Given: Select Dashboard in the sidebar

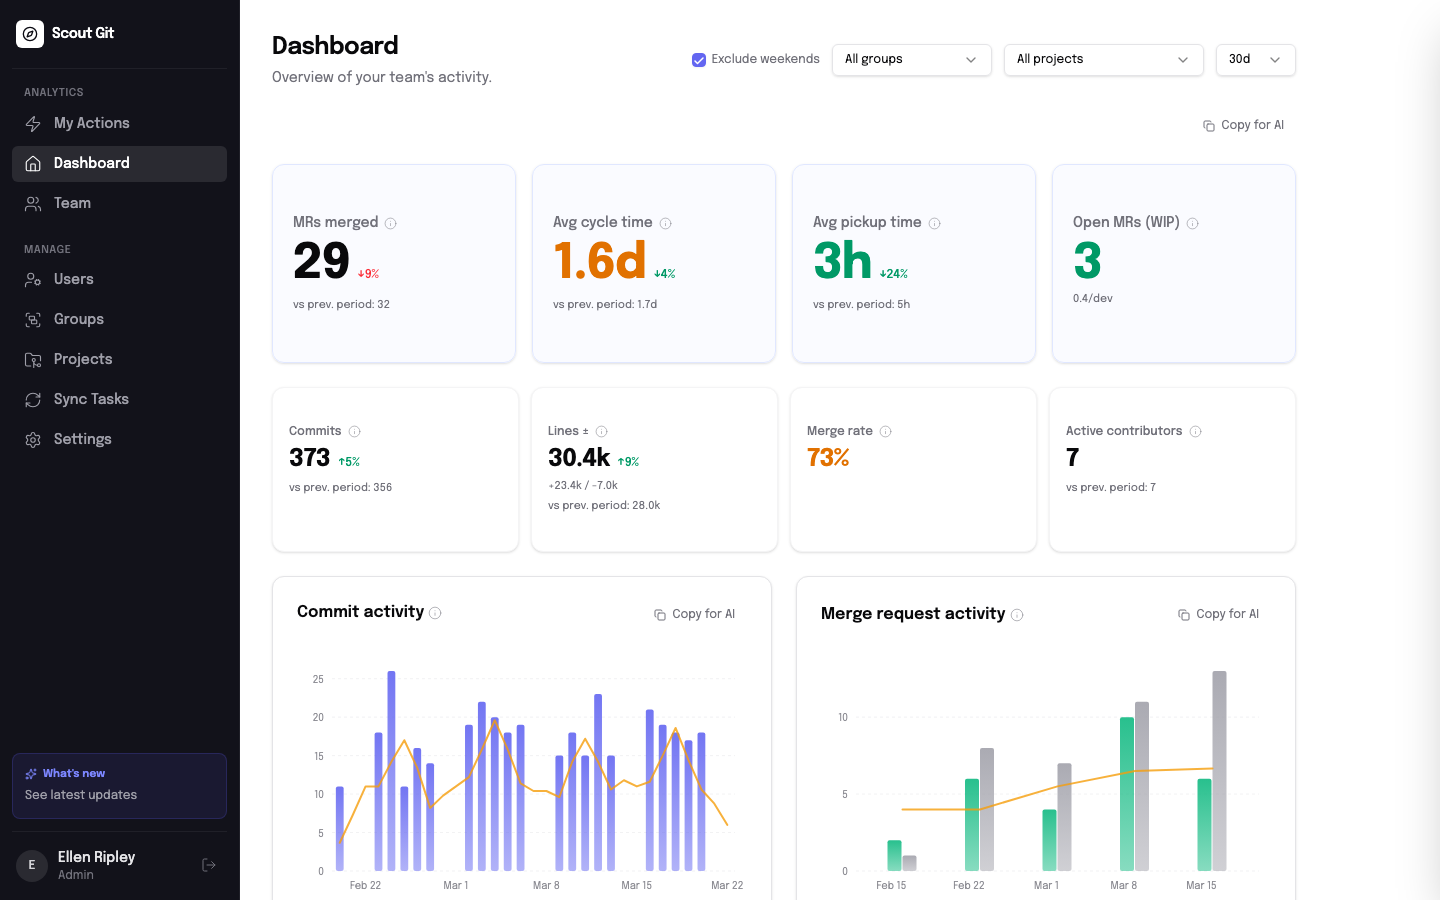Looking at the screenshot, I should tap(91, 163).
